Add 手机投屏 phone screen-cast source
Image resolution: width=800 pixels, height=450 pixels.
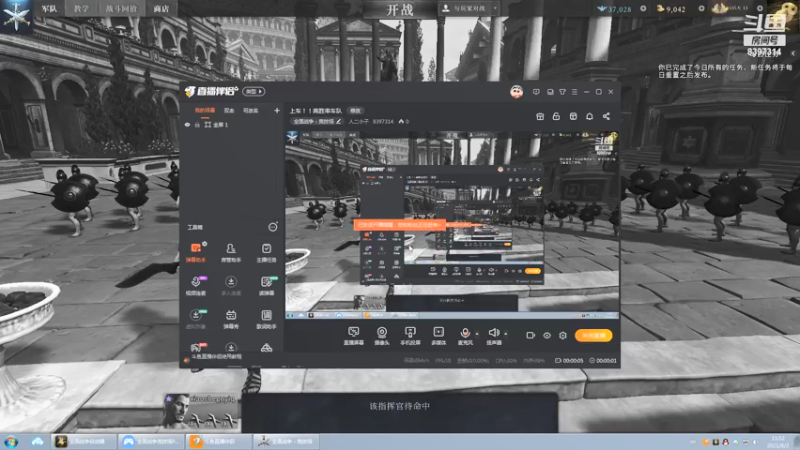[x=410, y=336]
